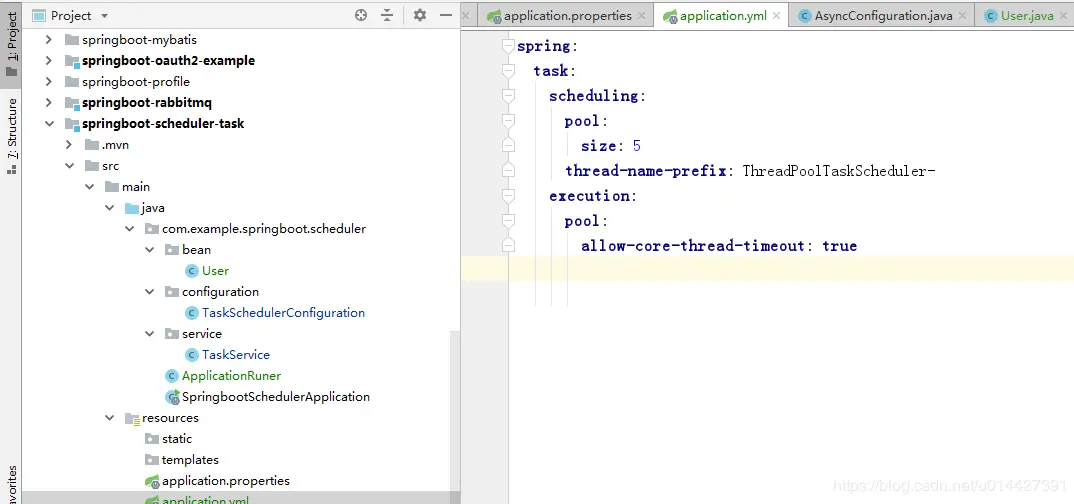Collapse the java source folder
The width and height of the screenshot is (1074, 504).
click(110, 207)
